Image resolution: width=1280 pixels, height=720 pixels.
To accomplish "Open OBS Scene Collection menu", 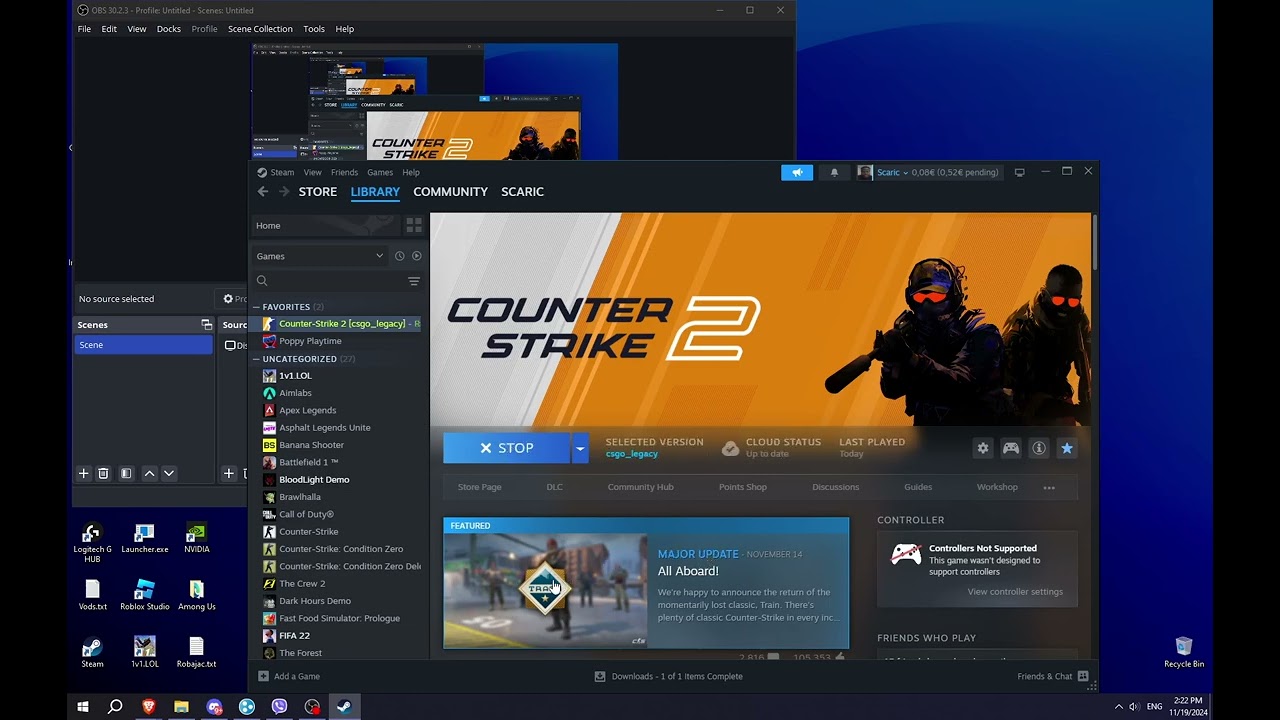I will pyautogui.click(x=260, y=29).
